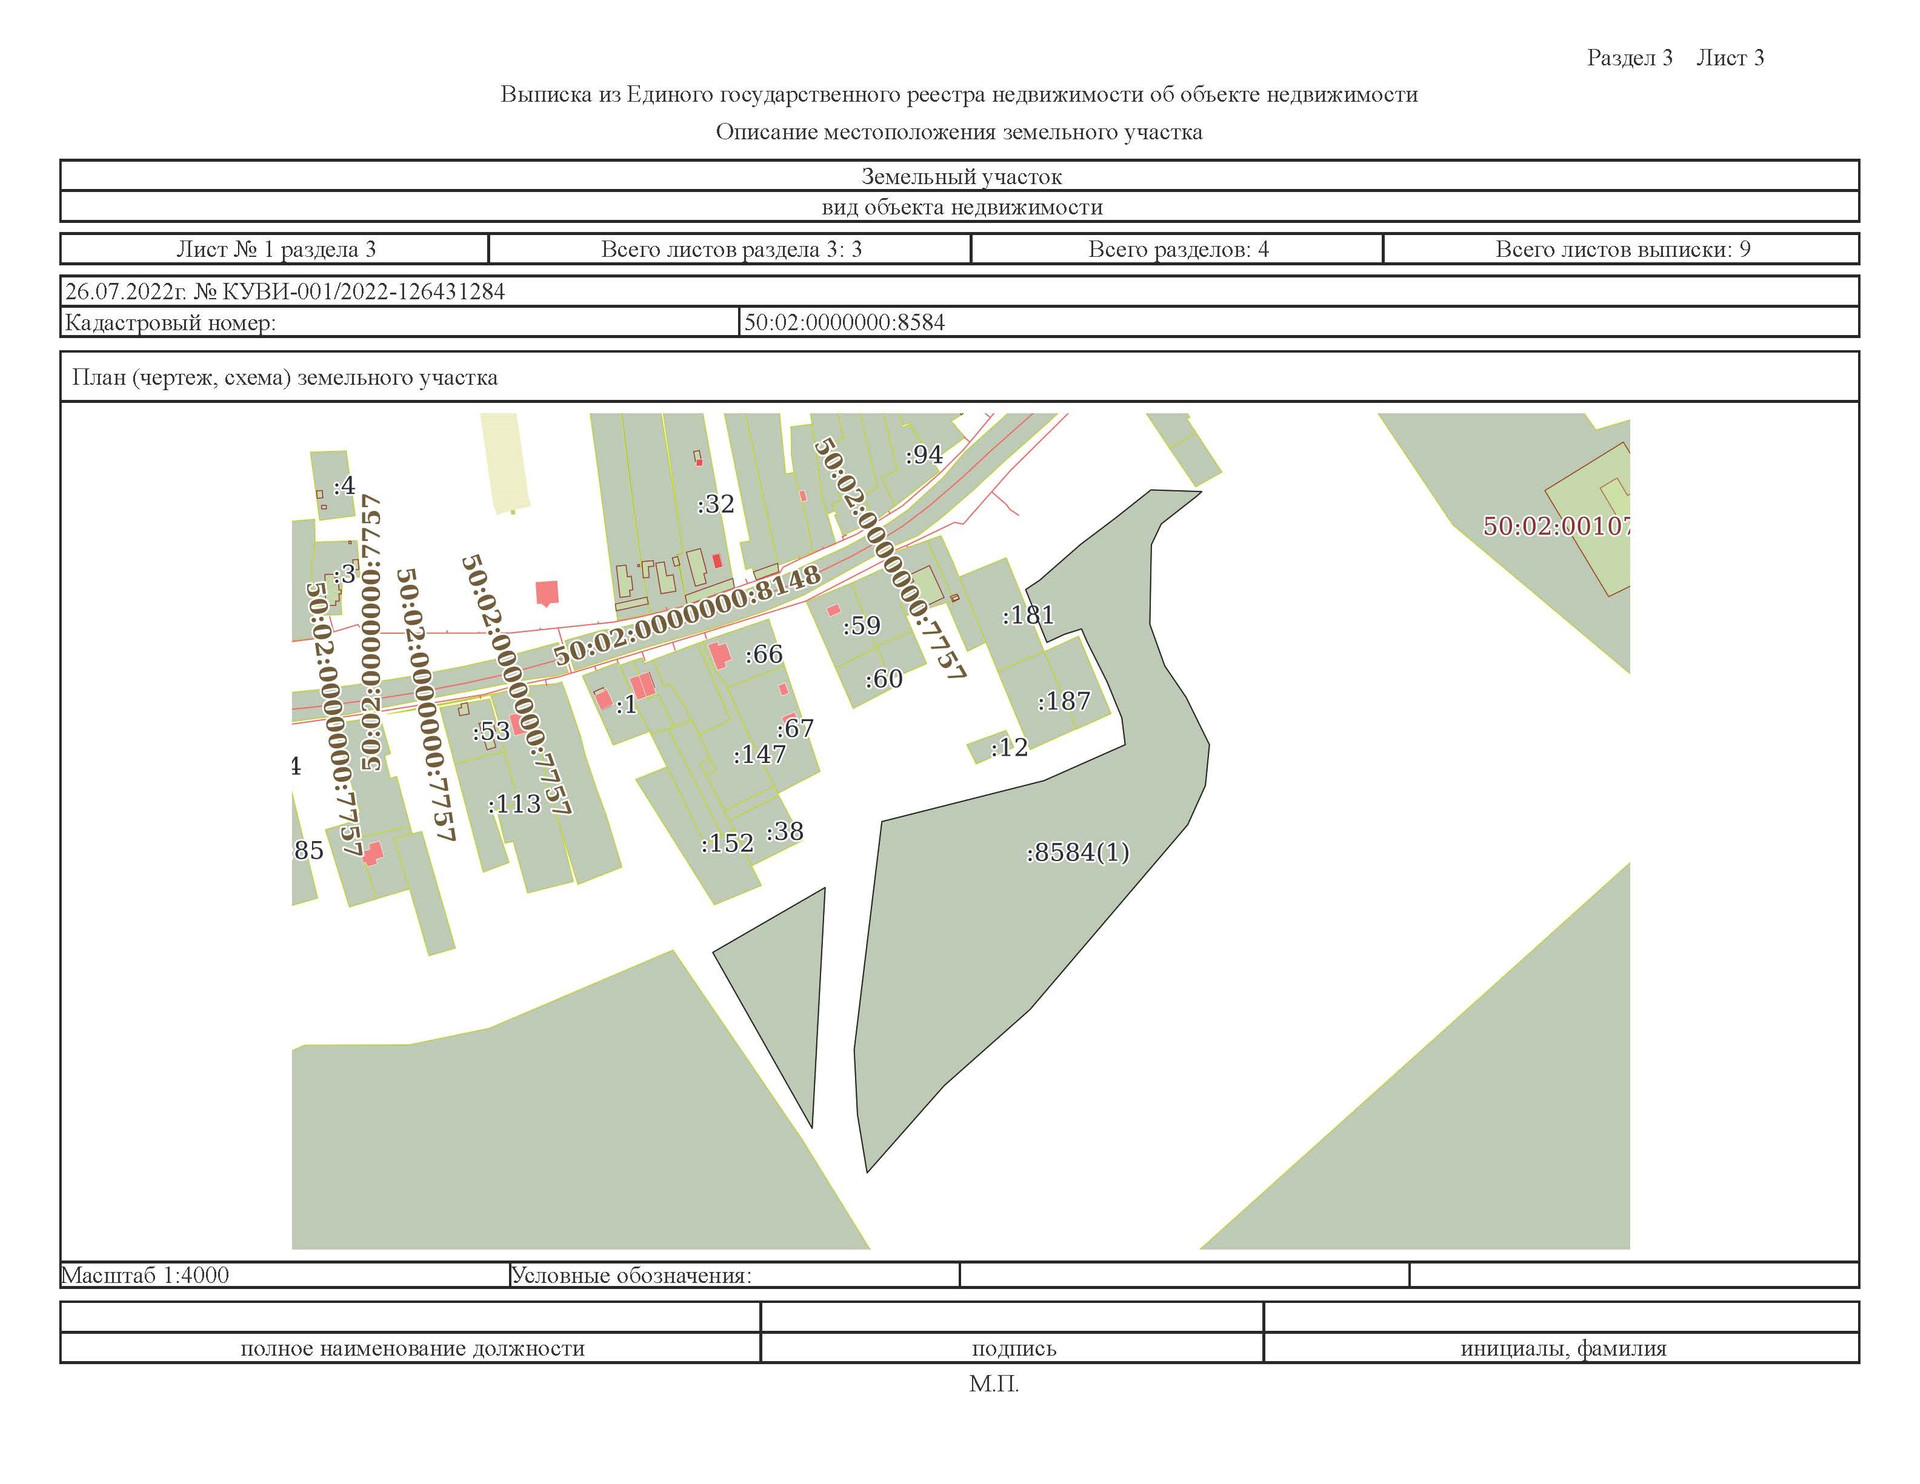Select parcel label :187
This screenshot has height=1484, width=1920.
[1063, 701]
